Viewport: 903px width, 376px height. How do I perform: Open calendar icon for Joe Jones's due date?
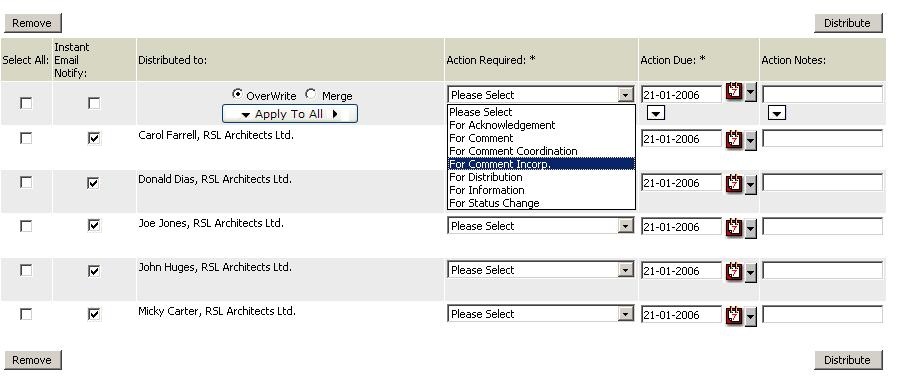click(x=734, y=227)
